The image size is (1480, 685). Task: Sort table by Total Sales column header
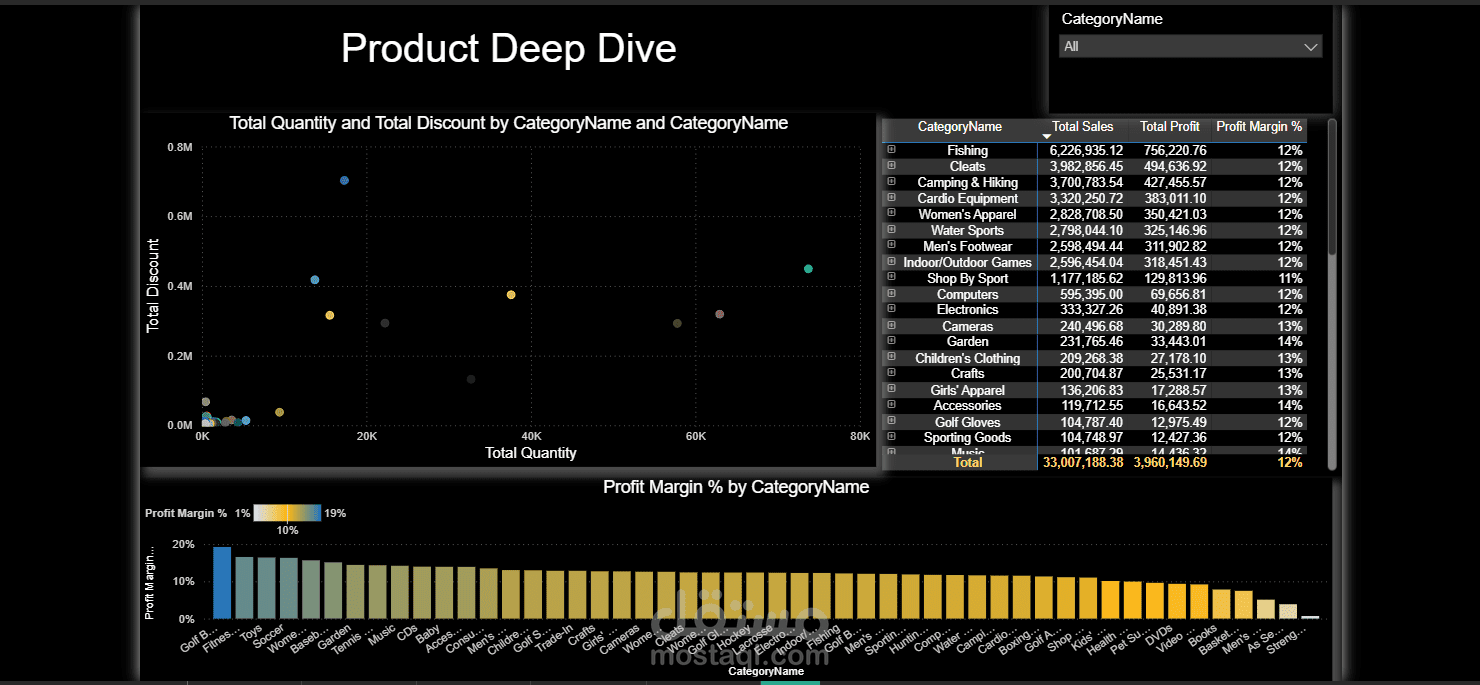pos(1082,127)
